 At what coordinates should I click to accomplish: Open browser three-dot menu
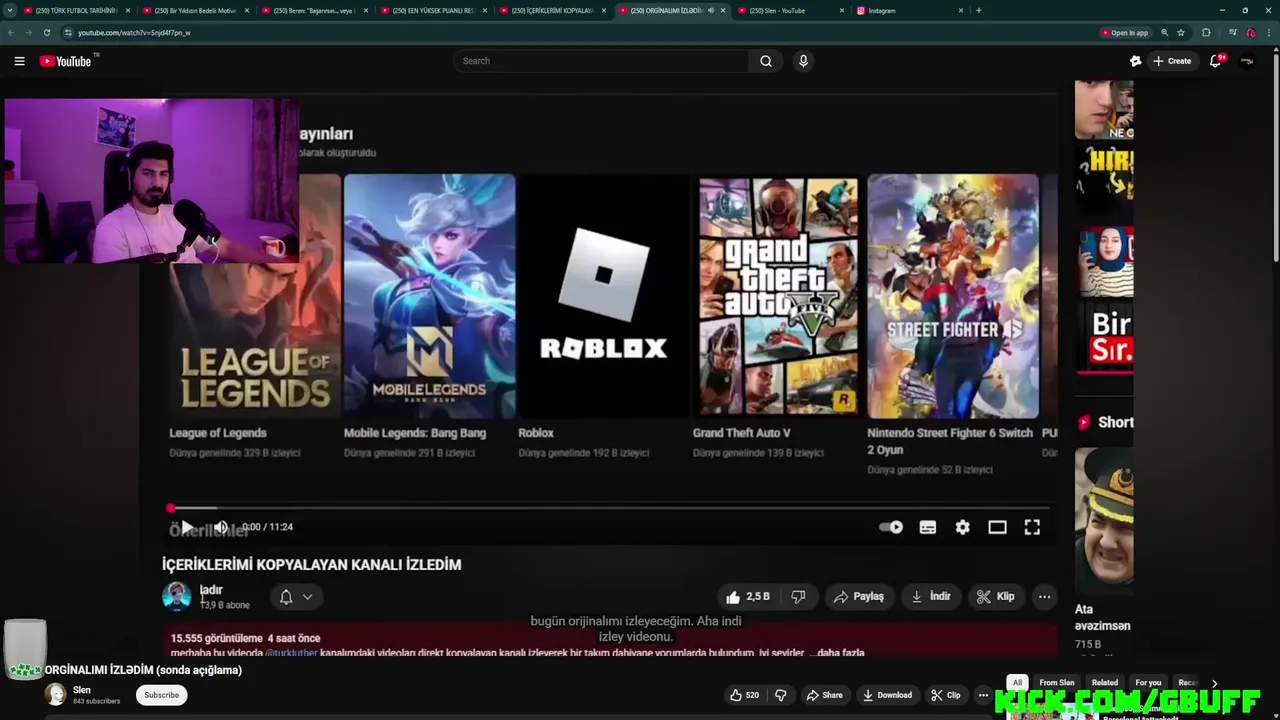tap(1268, 32)
